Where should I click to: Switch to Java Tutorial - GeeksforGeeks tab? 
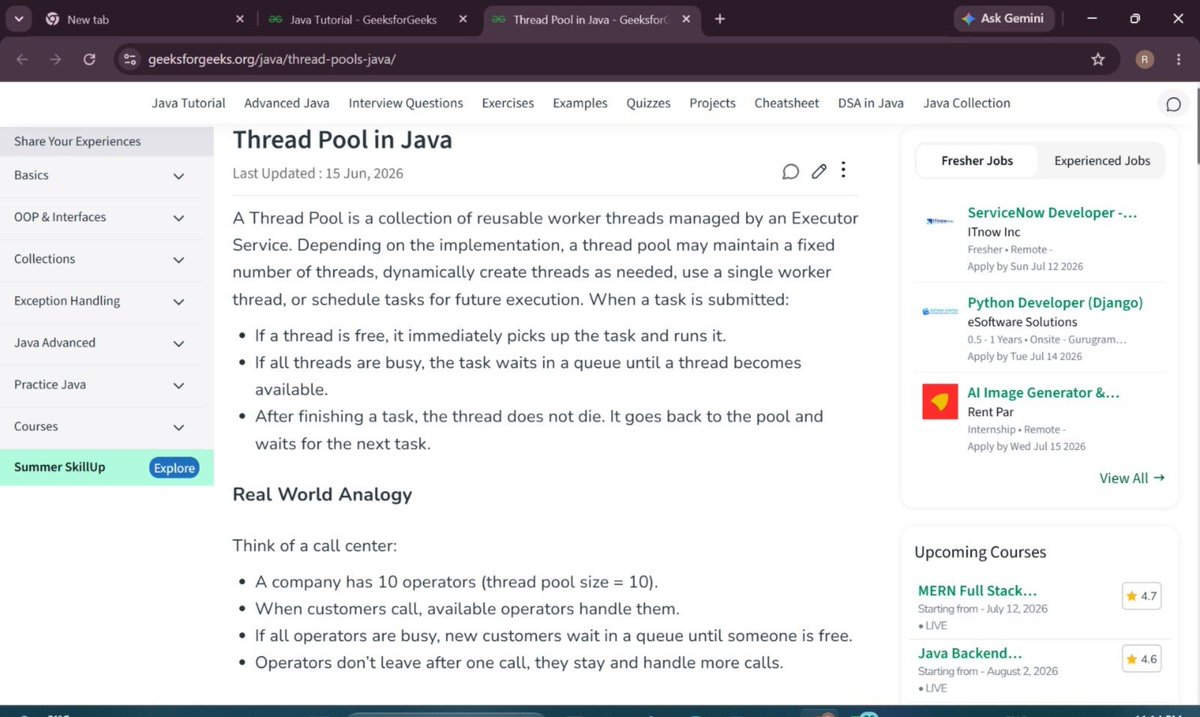[368, 19]
